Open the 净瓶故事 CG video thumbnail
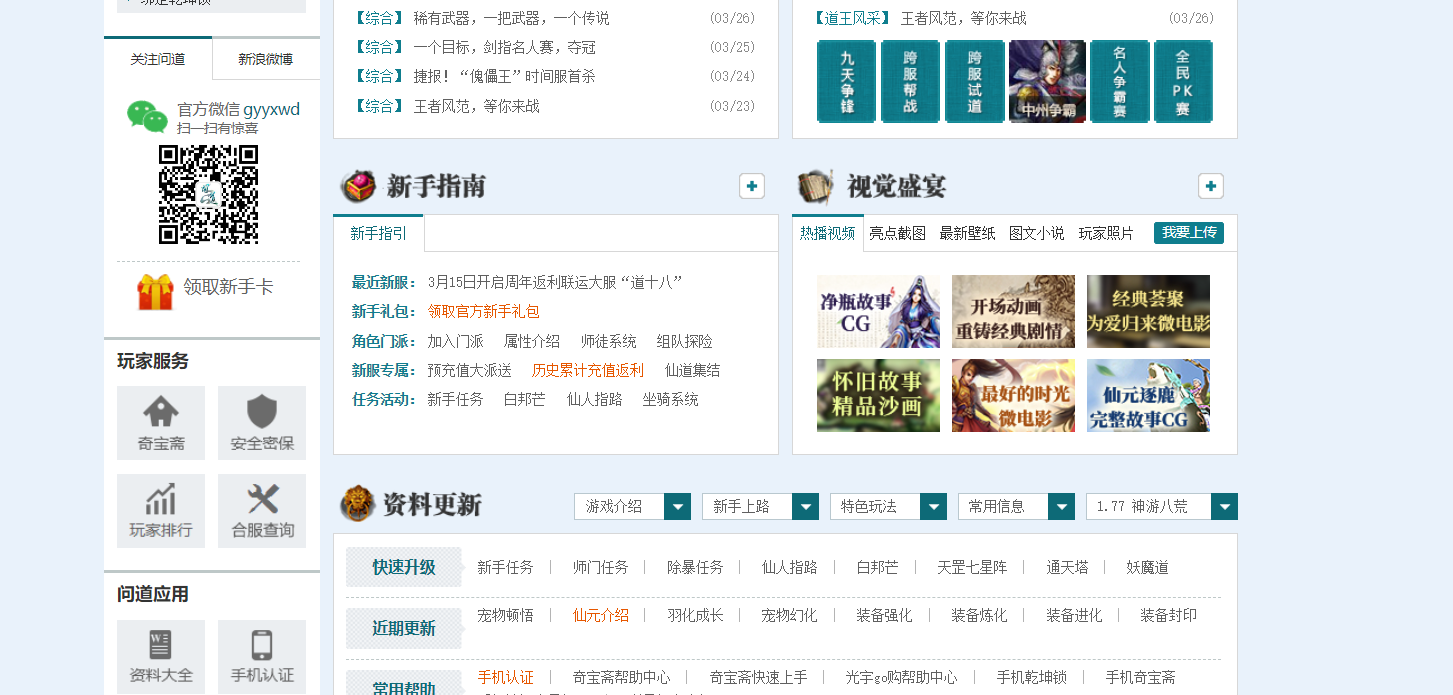Image resolution: width=1453 pixels, height=695 pixels. pyautogui.click(x=878, y=311)
